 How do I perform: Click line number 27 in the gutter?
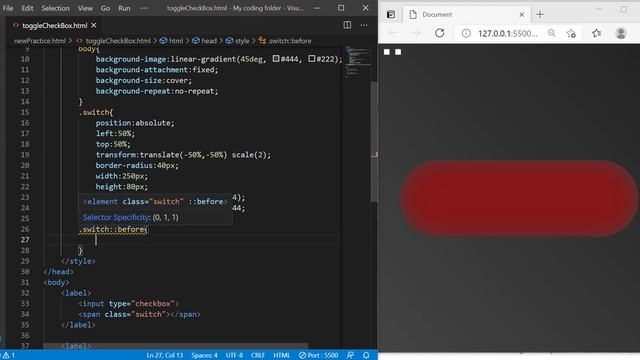point(25,240)
